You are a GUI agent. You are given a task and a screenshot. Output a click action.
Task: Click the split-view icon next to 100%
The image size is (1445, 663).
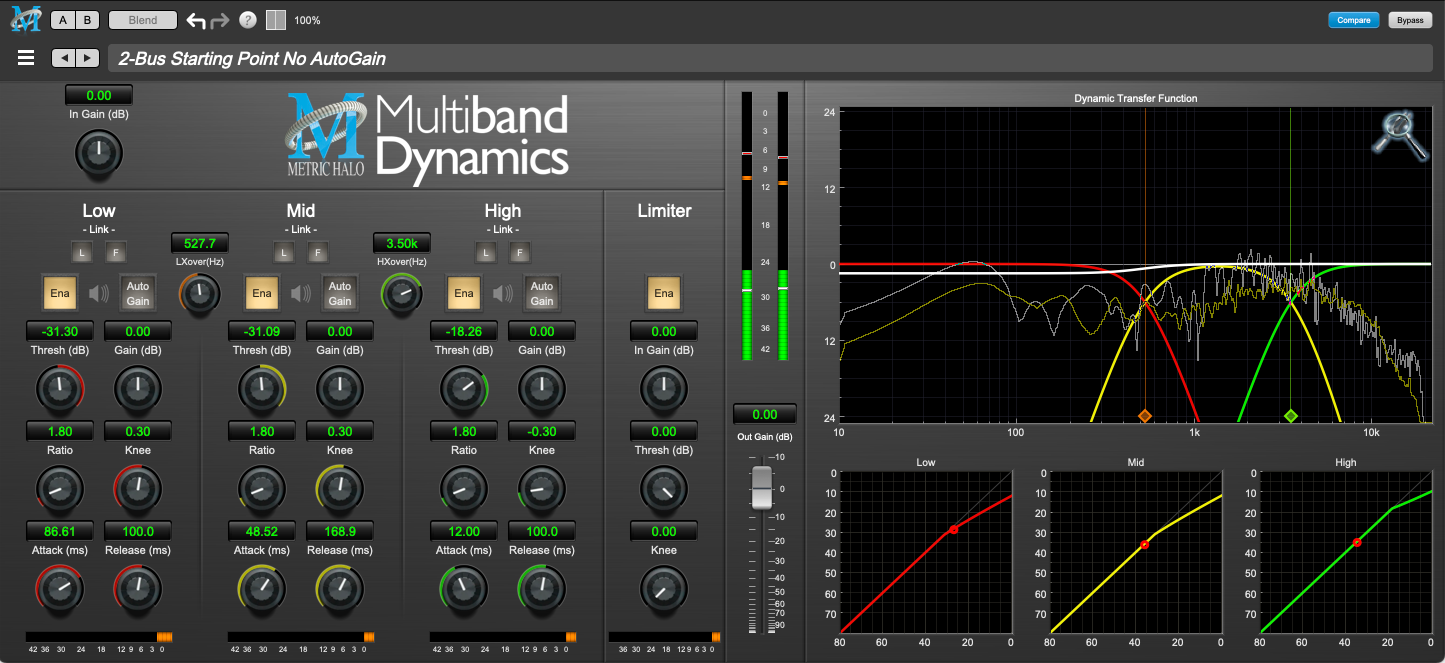point(277,19)
